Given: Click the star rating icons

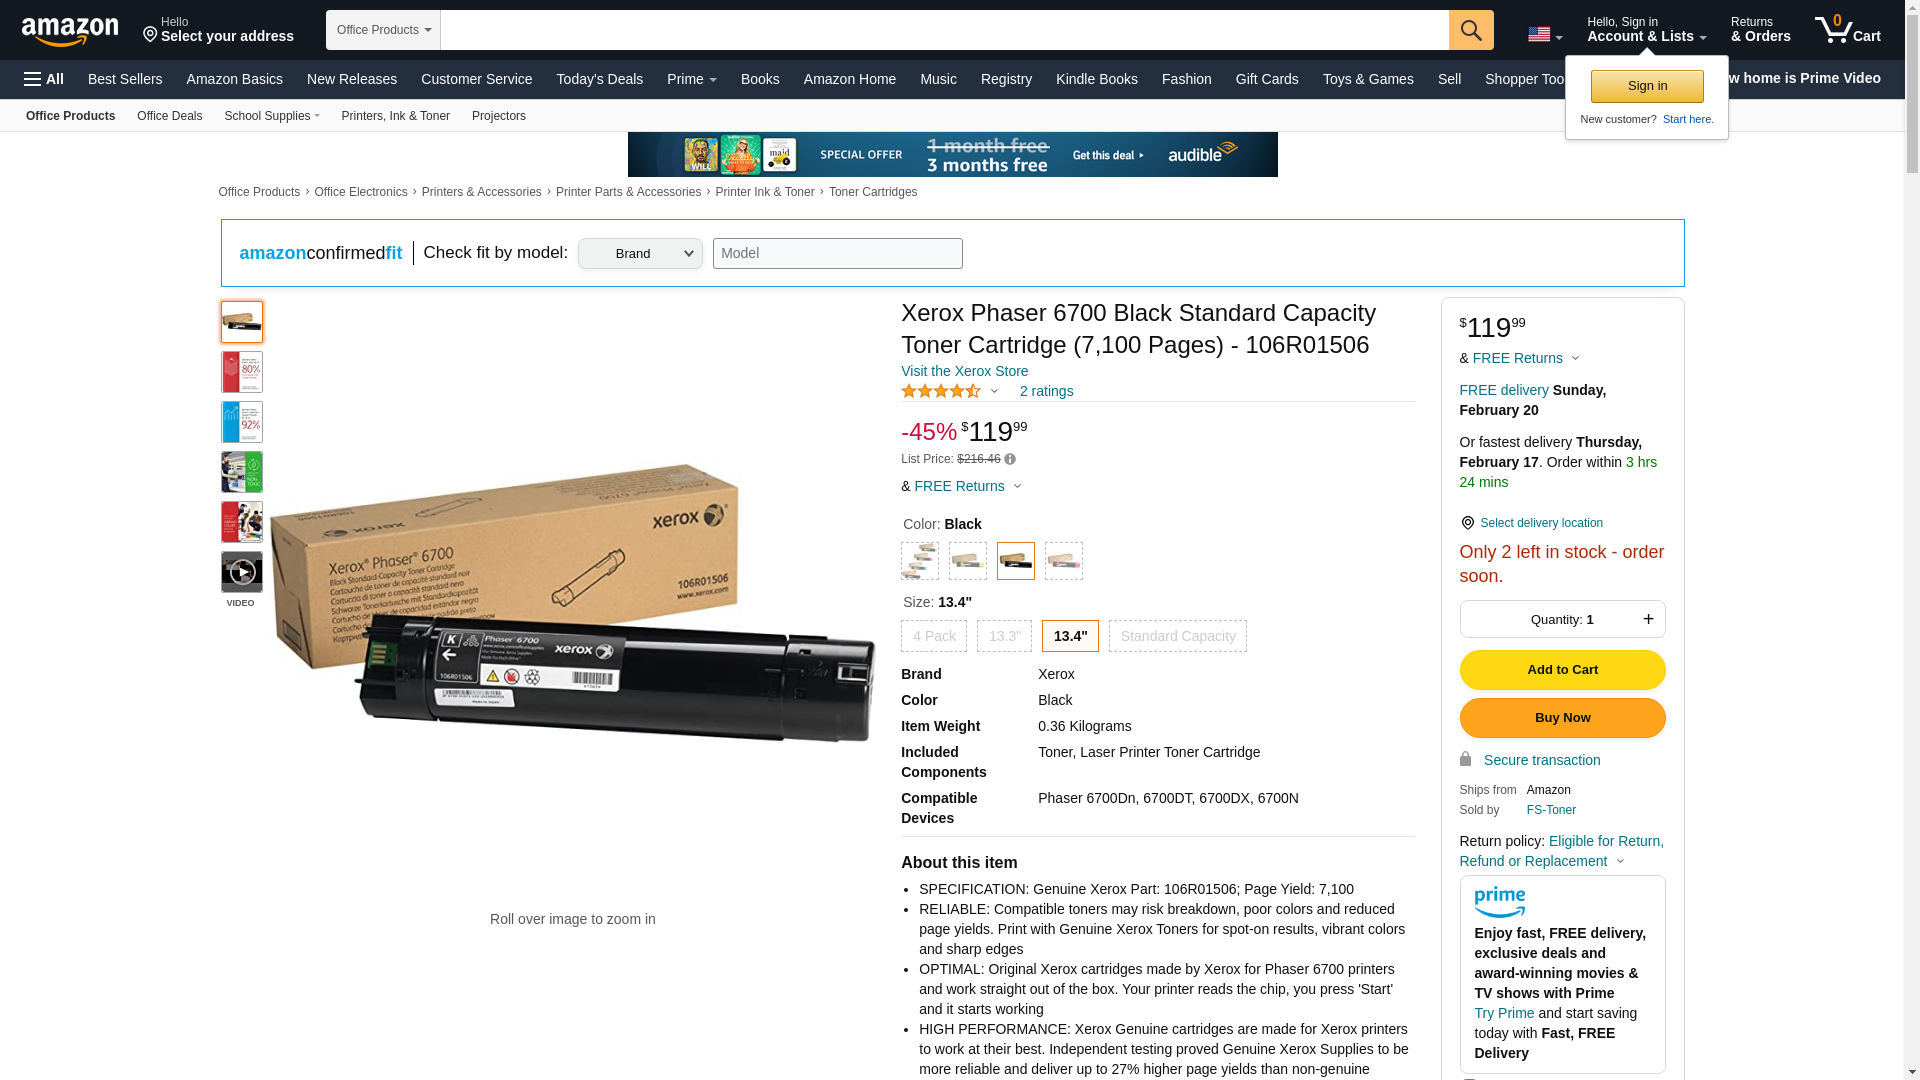Looking at the screenshot, I should click(x=941, y=392).
